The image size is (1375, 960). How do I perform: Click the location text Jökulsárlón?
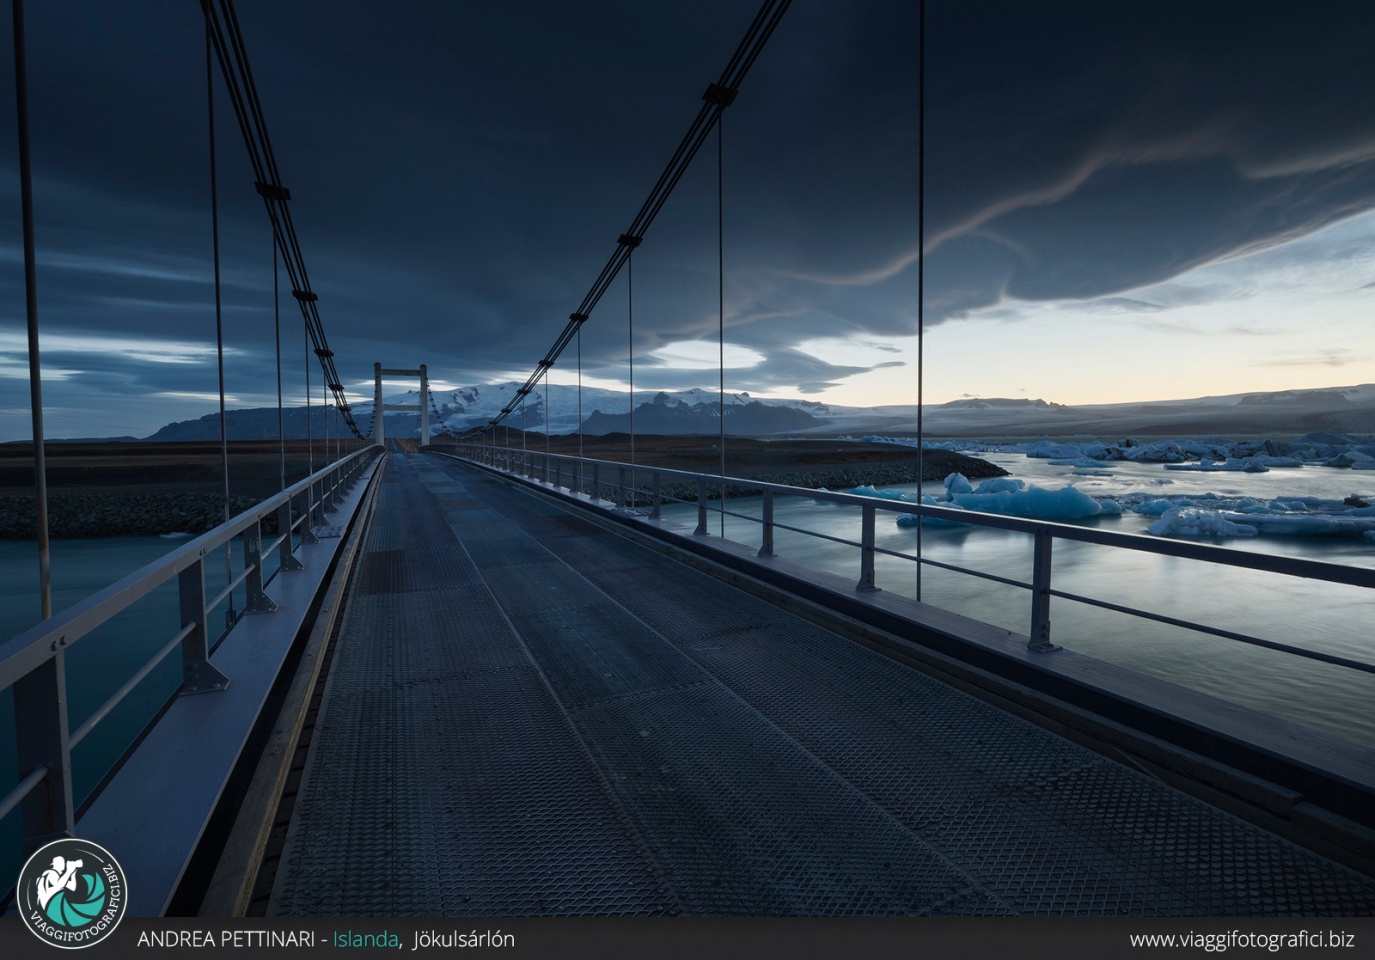point(463,940)
